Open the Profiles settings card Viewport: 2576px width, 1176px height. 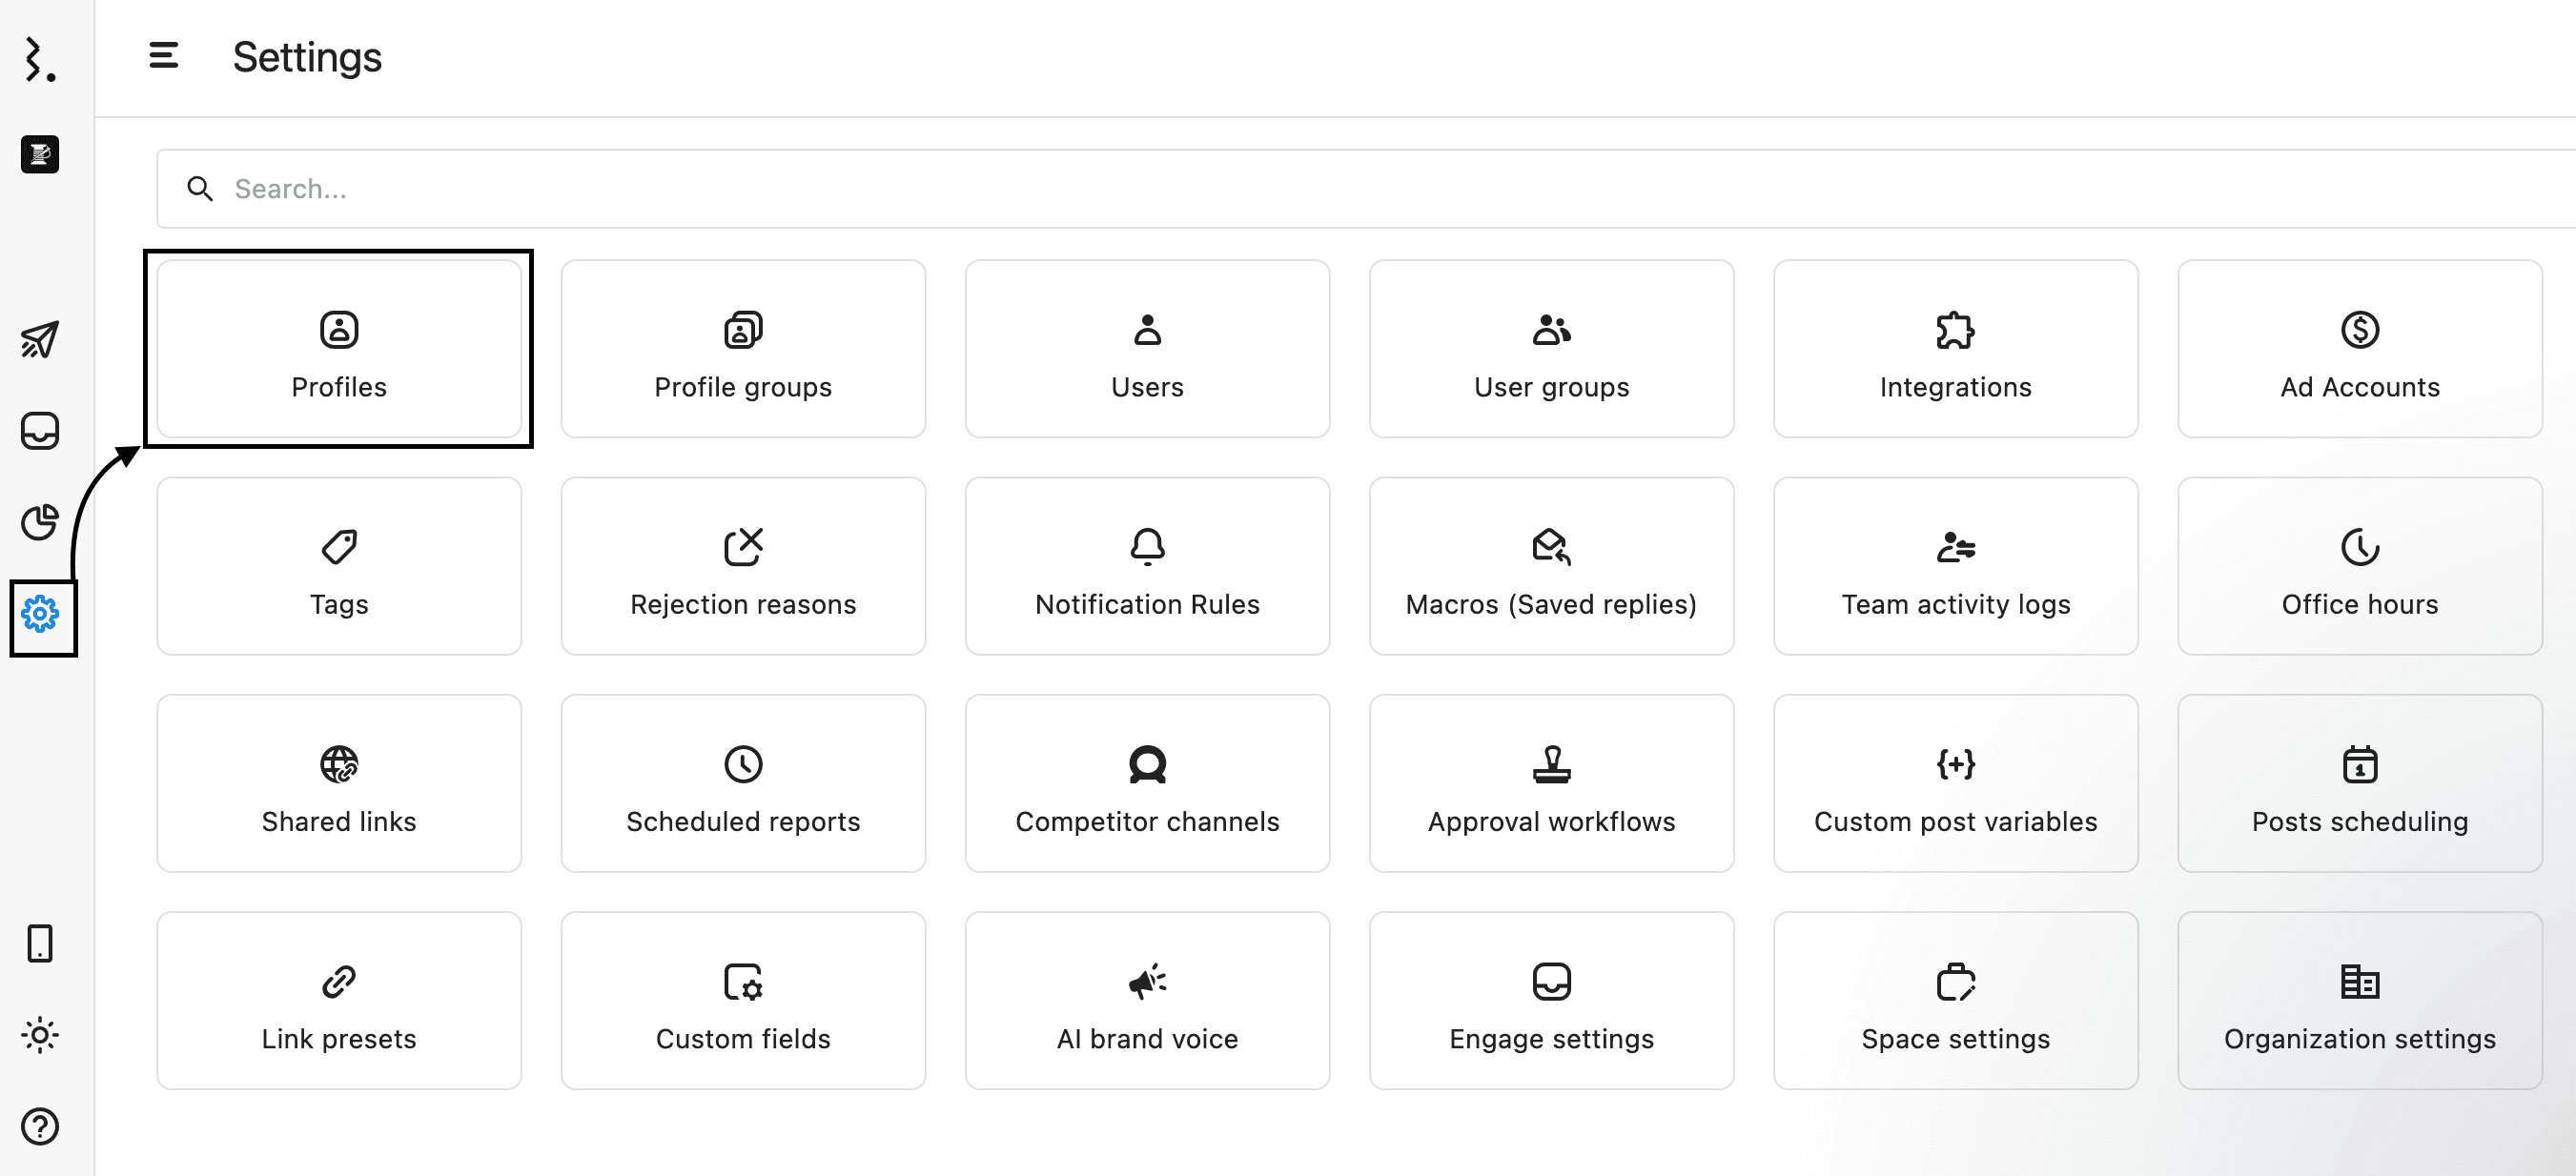[339, 349]
